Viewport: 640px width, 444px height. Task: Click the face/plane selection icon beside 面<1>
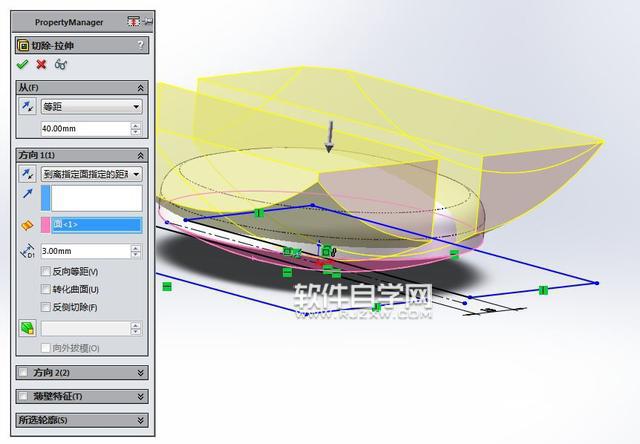[27, 225]
